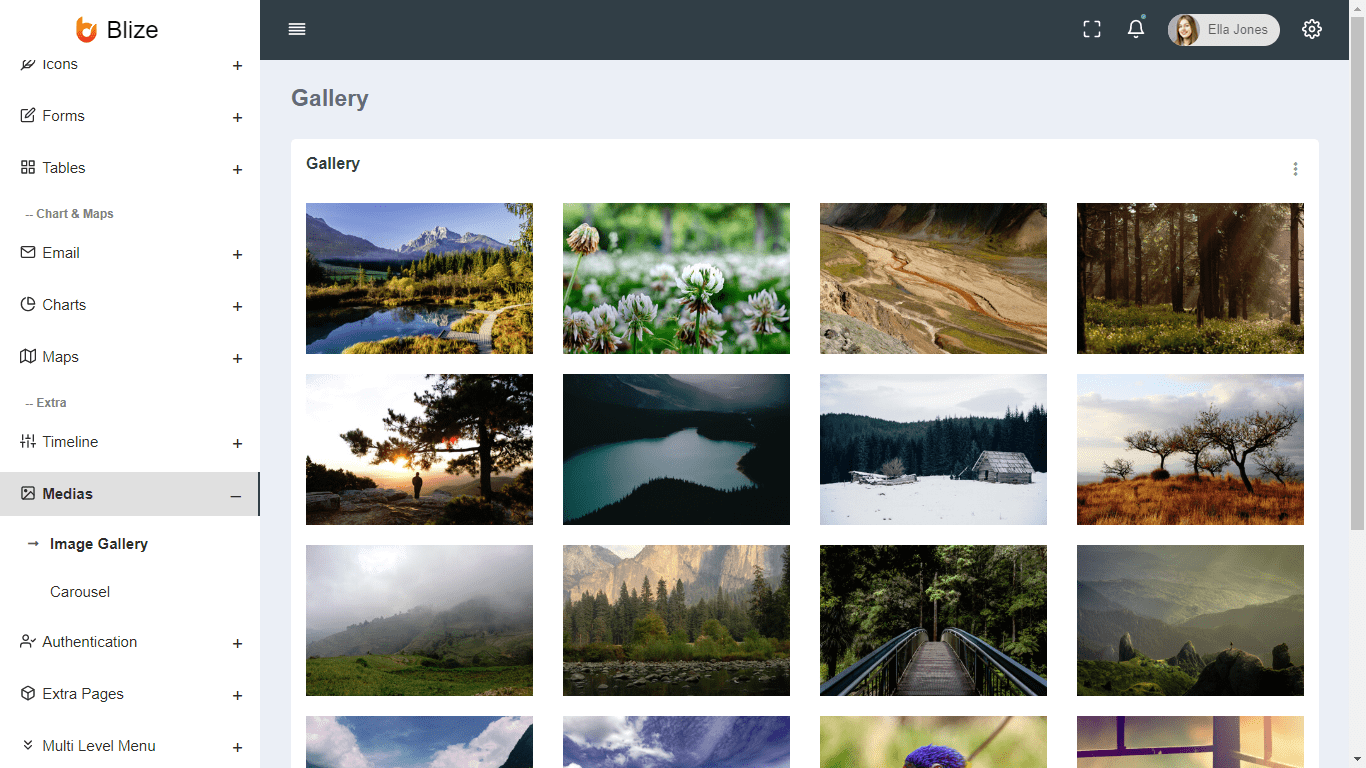Expand the Timeline submenu plus sign

(x=237, y=444)
